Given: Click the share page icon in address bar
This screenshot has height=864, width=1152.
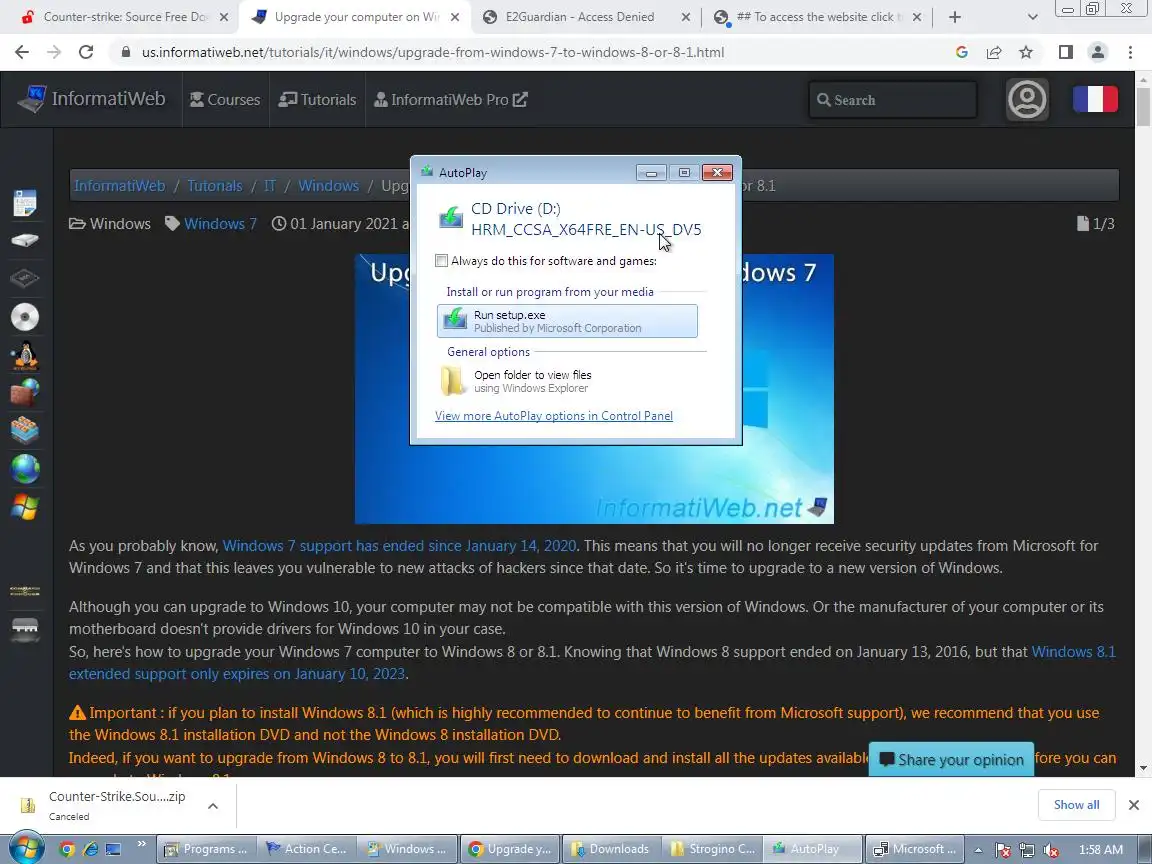Looking at the screenshot, I should [x=994, y=52].
